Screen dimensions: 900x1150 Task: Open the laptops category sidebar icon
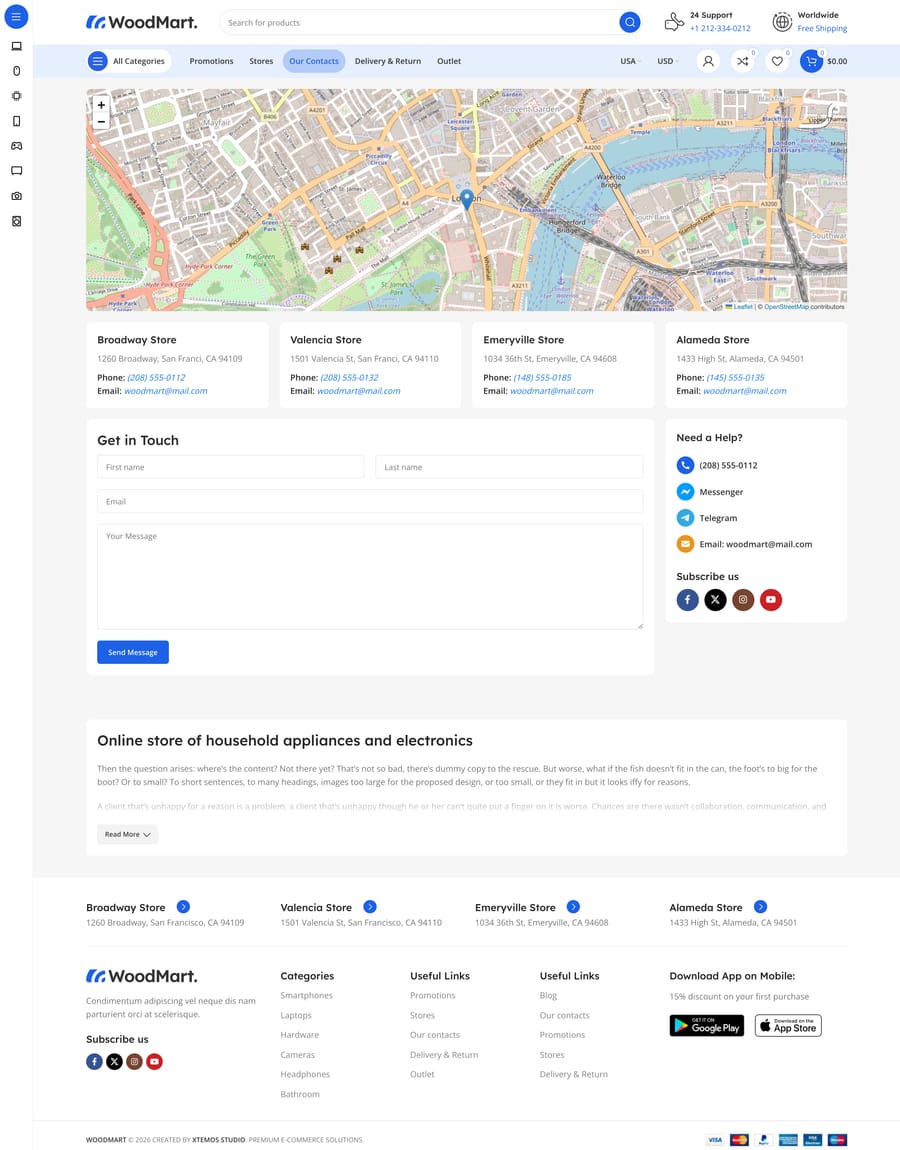pyautogui.click(x=16, y=46)
